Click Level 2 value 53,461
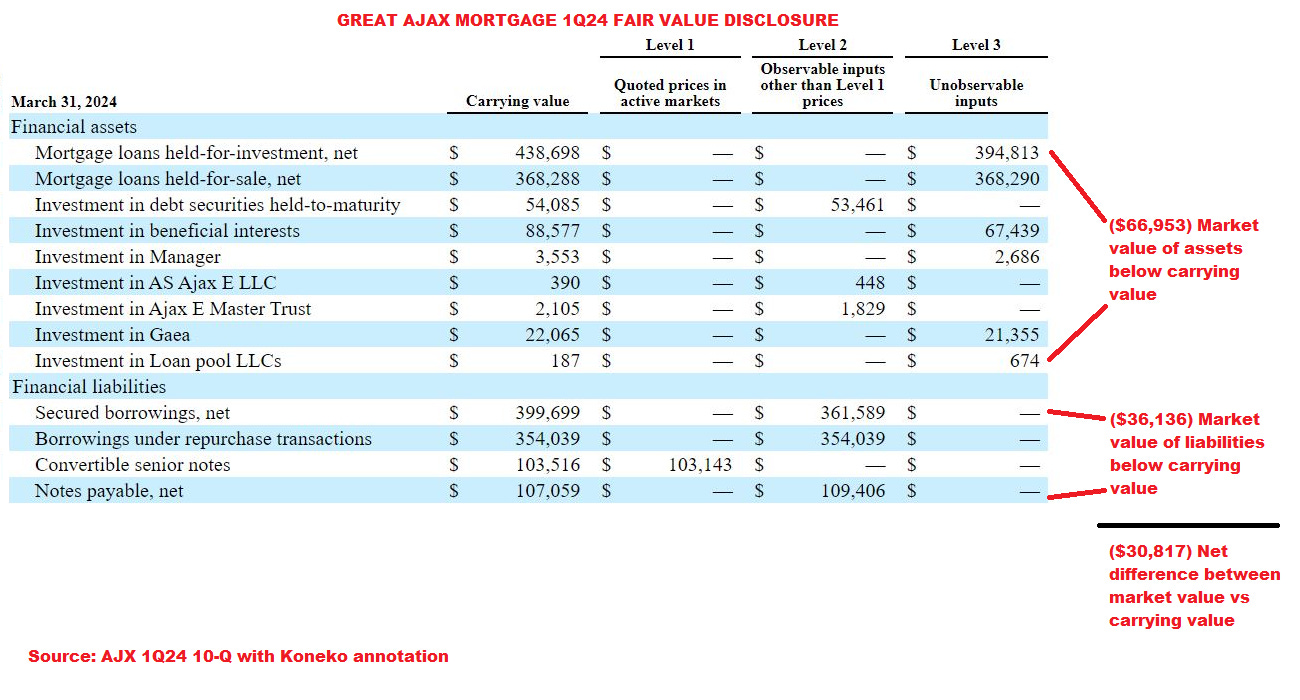 pos(859,205)
